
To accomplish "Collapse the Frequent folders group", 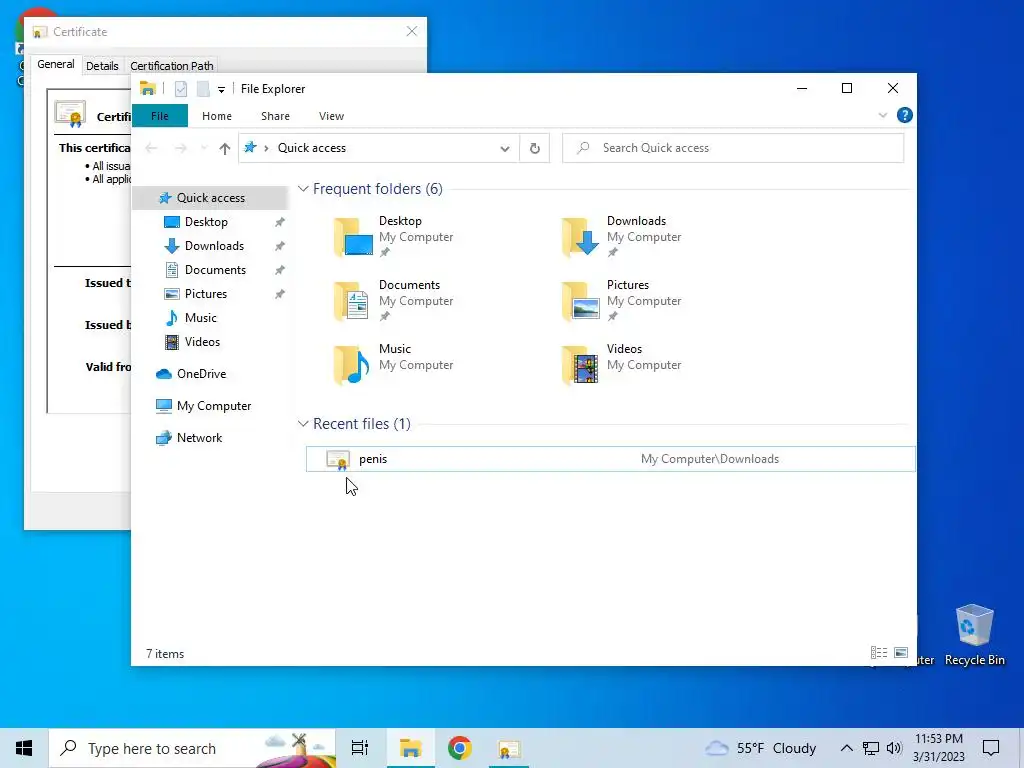I will pos(303,189).
